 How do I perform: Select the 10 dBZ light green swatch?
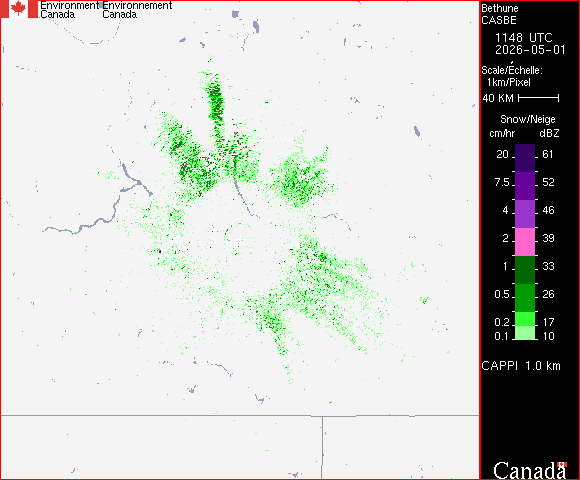(525, 333)
